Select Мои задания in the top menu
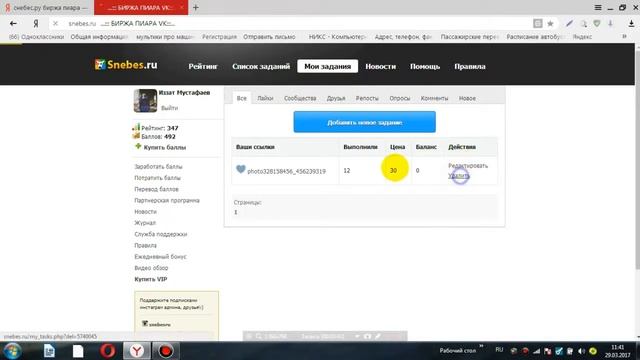The height and width of the screenshot is (360, 640). click(327, 66)
